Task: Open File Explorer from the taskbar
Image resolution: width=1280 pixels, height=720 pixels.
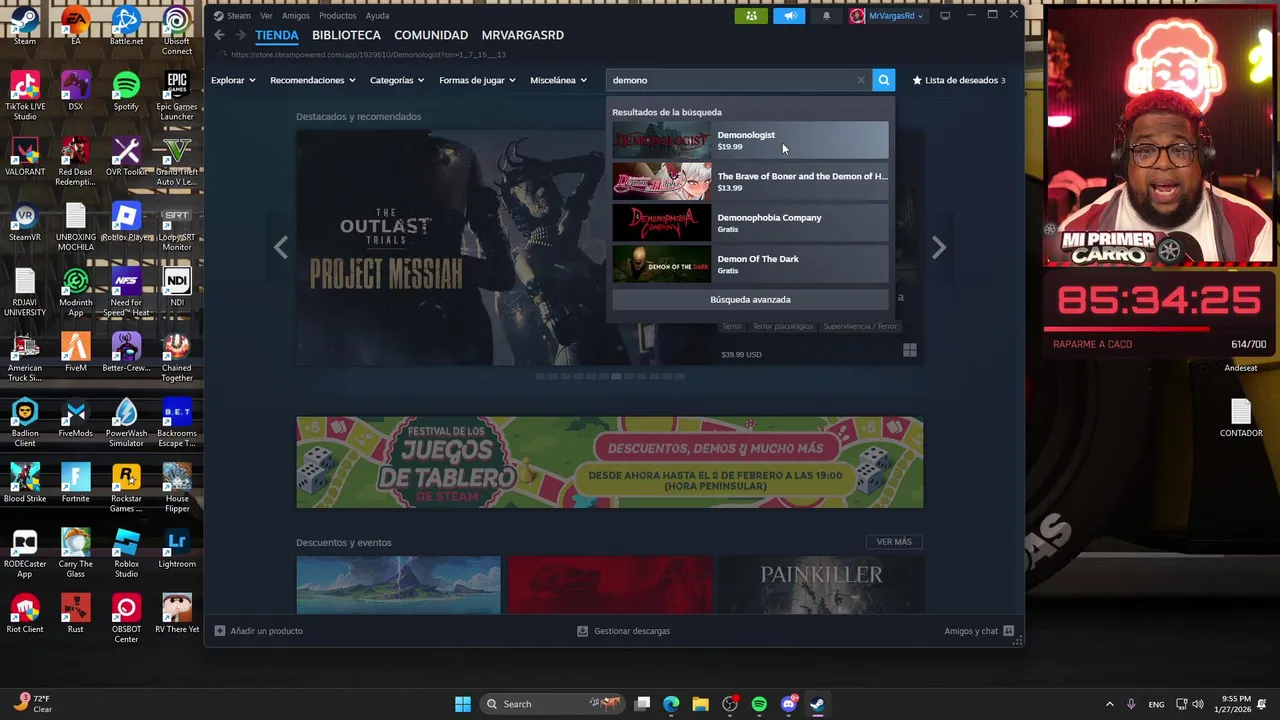Action: pyautogui.click(x=700, y=704)
